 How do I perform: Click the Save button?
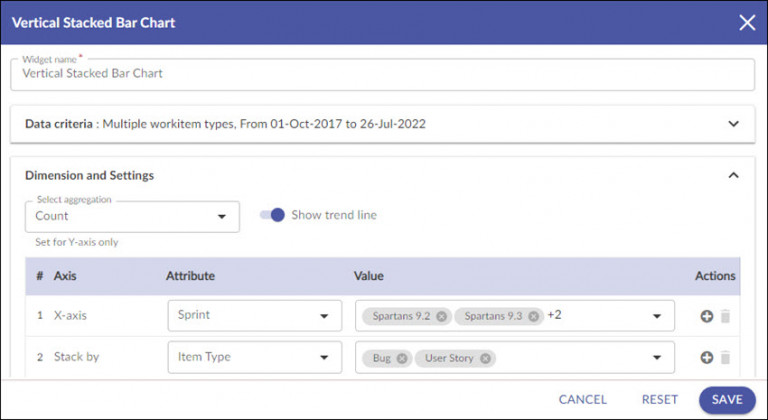(x=727, y=399)
